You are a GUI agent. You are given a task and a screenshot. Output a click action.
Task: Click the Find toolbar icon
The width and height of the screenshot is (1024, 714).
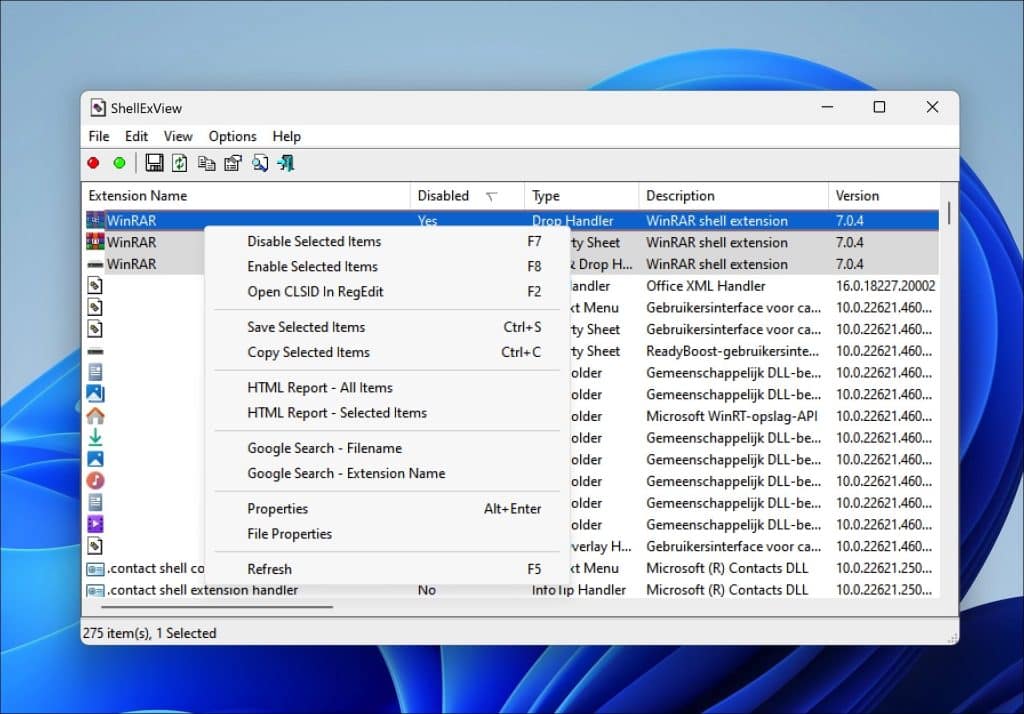pos(260,163)
